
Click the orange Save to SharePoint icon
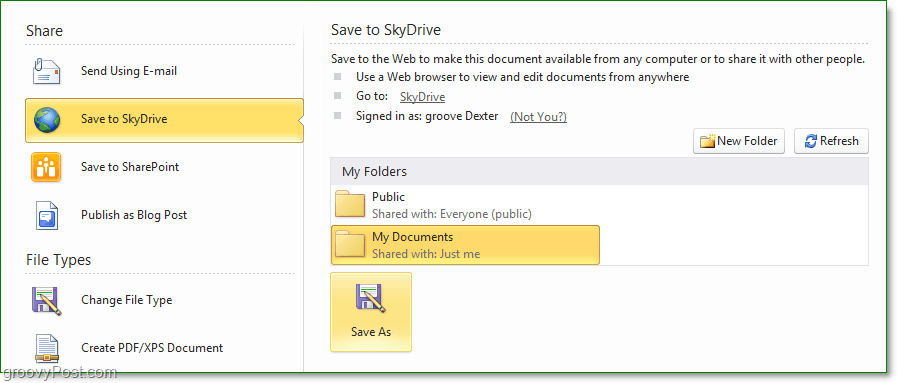tap(46, 167)
